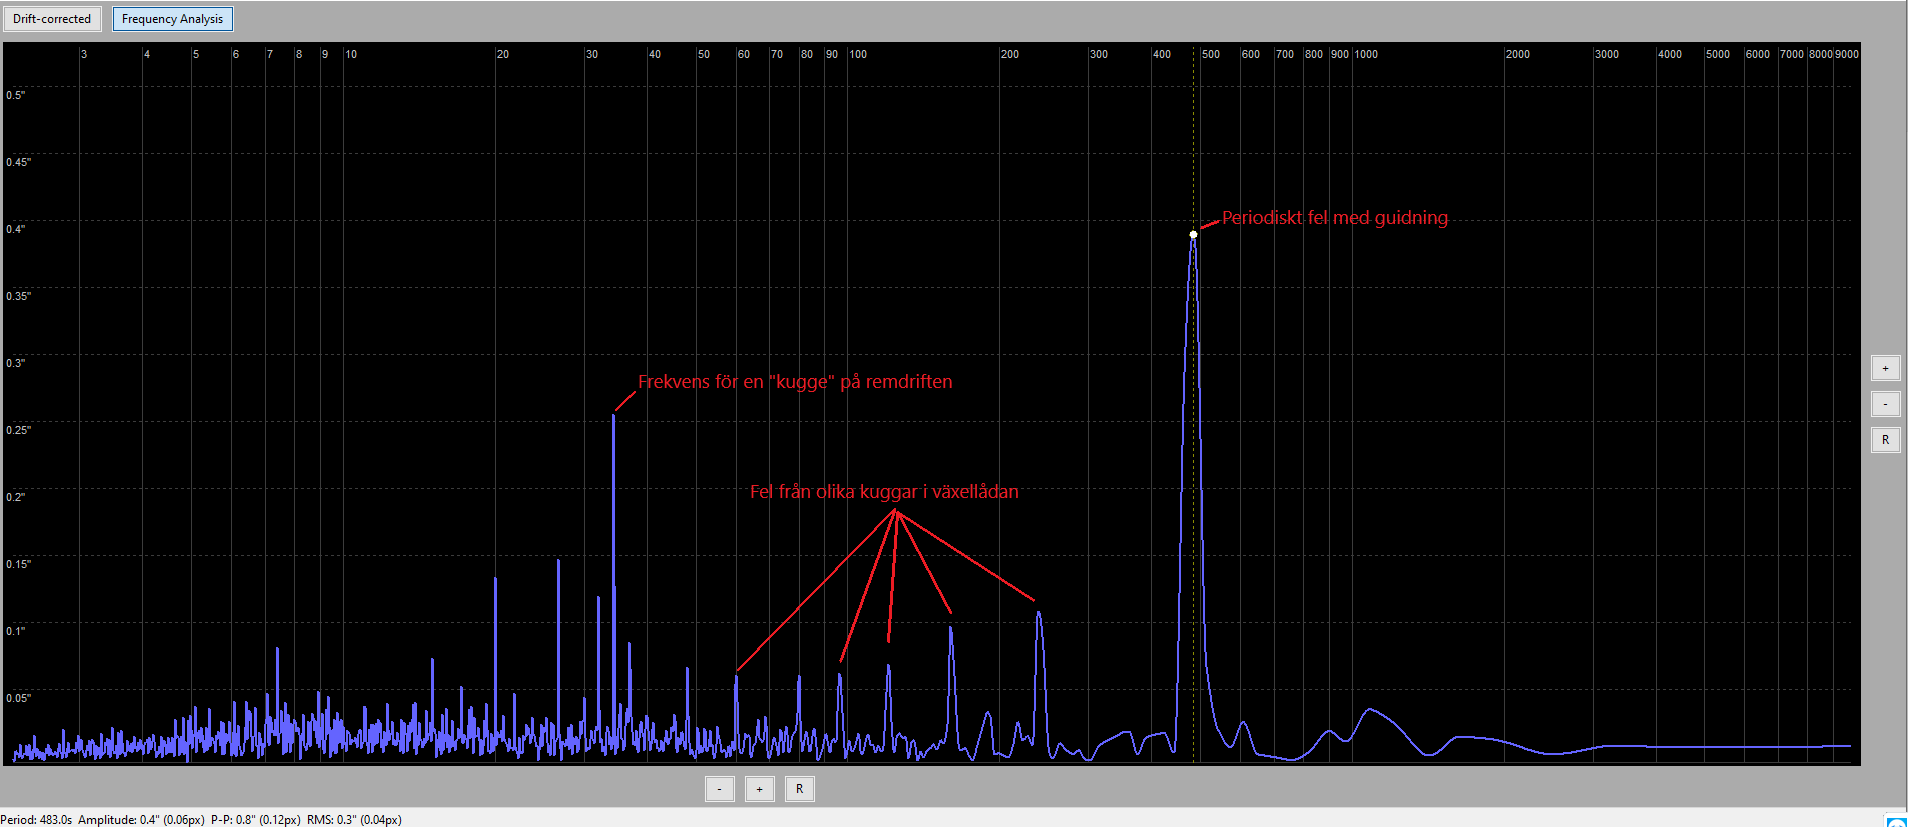Click the 0.25" amplitude axis label
Screen dimensions: 1908x827
click(18, 430)
